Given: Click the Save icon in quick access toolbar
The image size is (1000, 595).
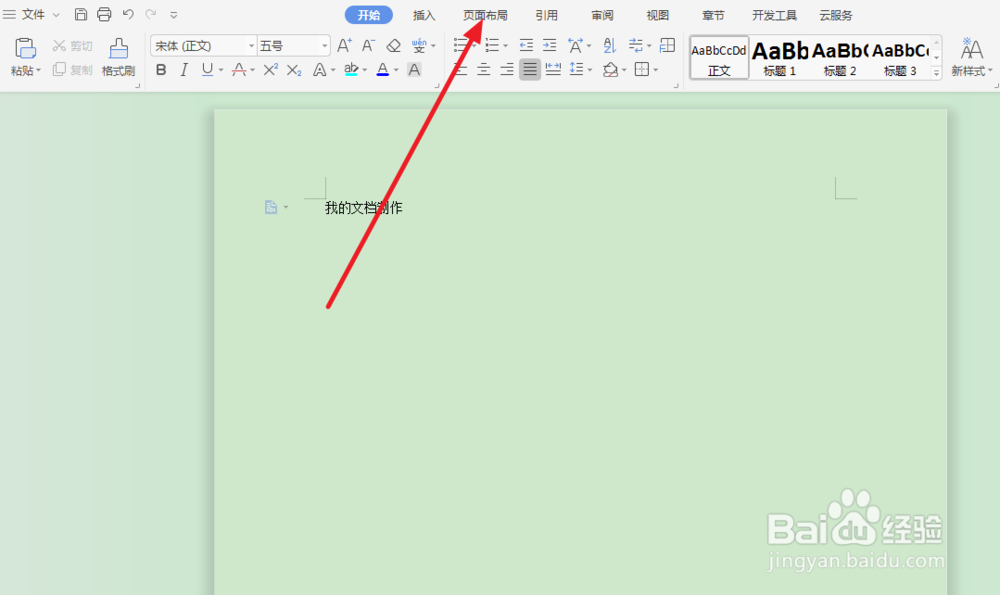Looking at the screenshot, I should (81, 14).
